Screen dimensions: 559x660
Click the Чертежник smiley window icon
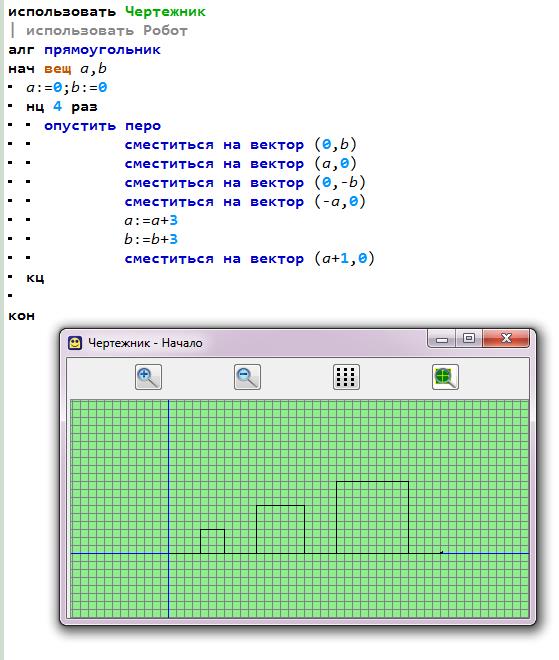click(75, 343)
